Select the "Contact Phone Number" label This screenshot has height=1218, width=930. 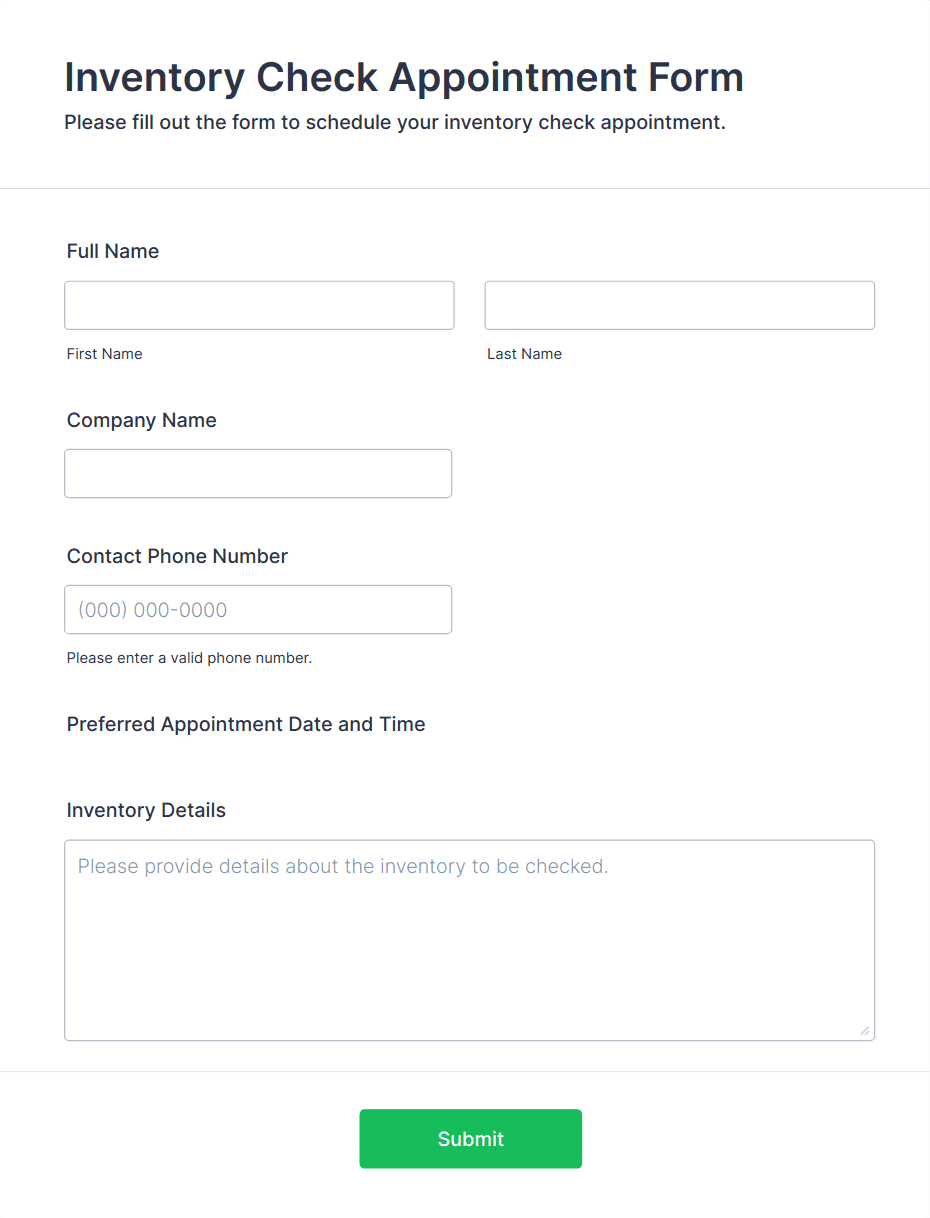tap(177, 556)
